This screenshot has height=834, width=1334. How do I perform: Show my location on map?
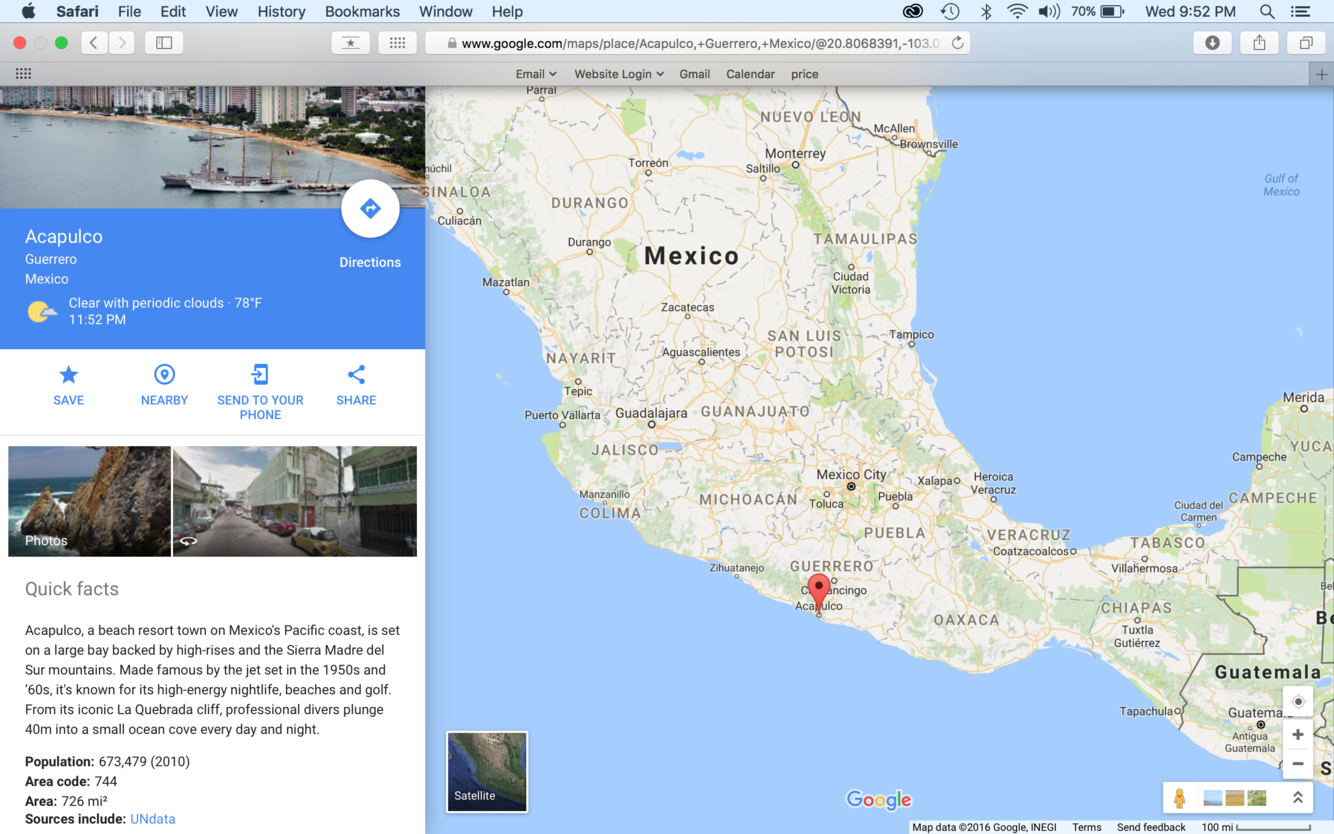[1297, 701]
